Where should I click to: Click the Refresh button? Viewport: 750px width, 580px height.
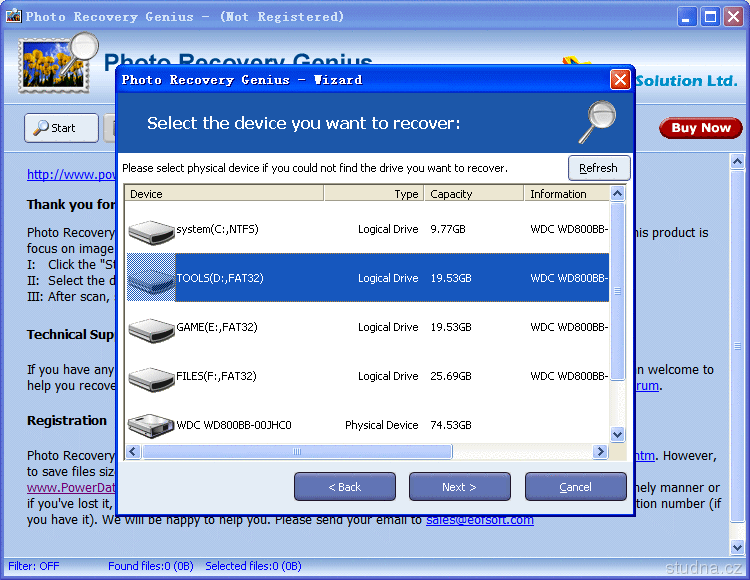599,168
